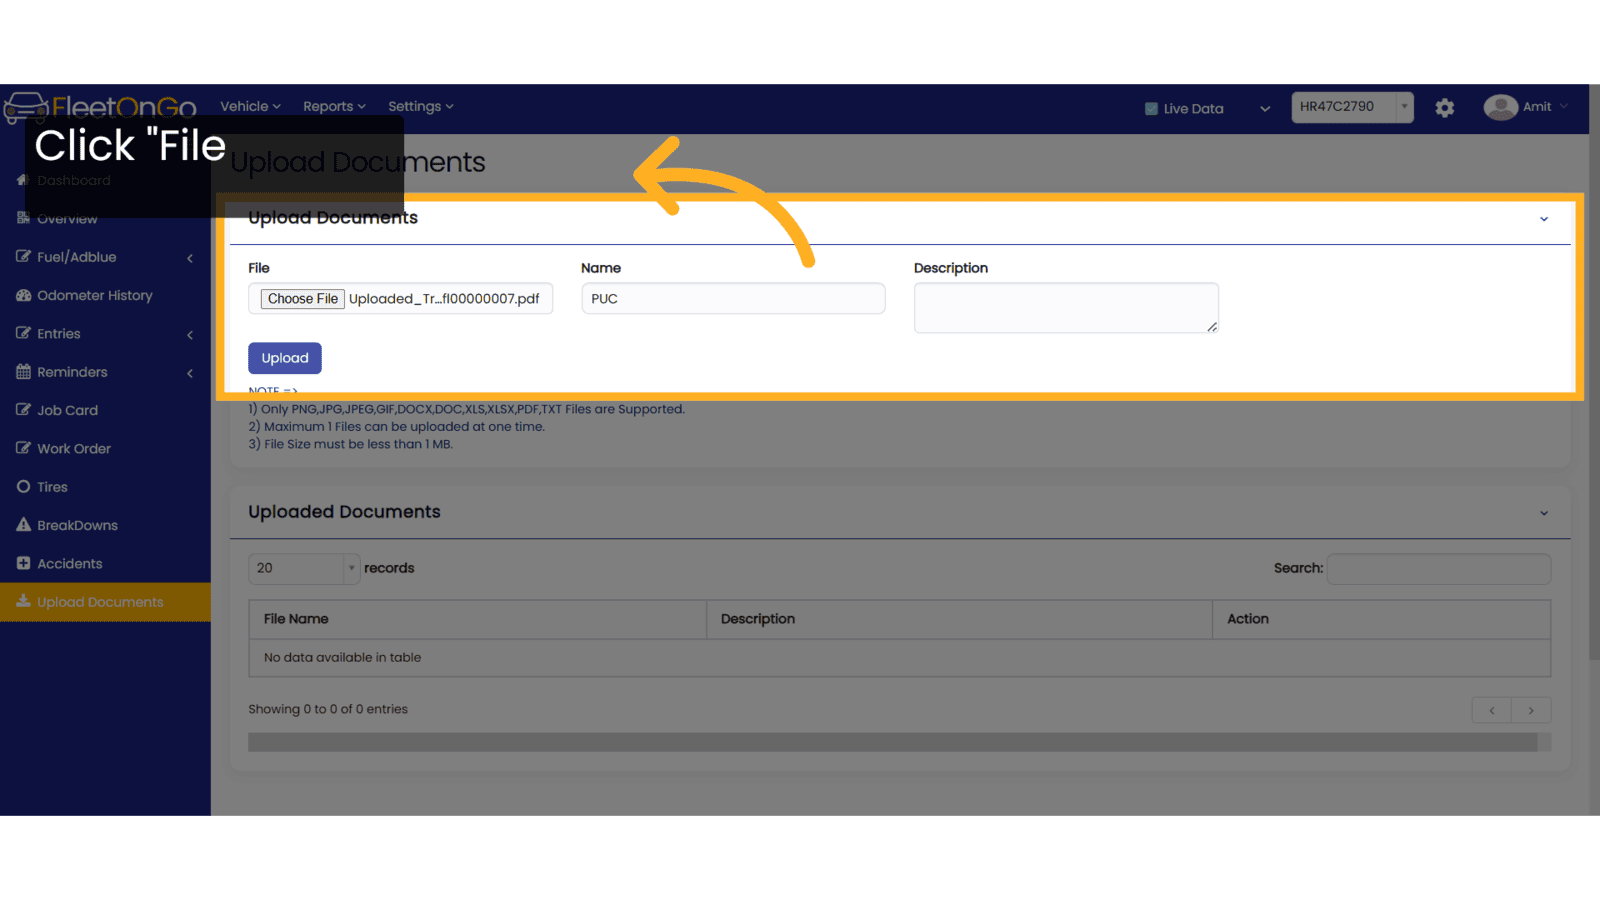The image size is (1600, 900).
Task: Expand the Fuel/Adblue submenu arrow
Action: [x=190, y=258]
